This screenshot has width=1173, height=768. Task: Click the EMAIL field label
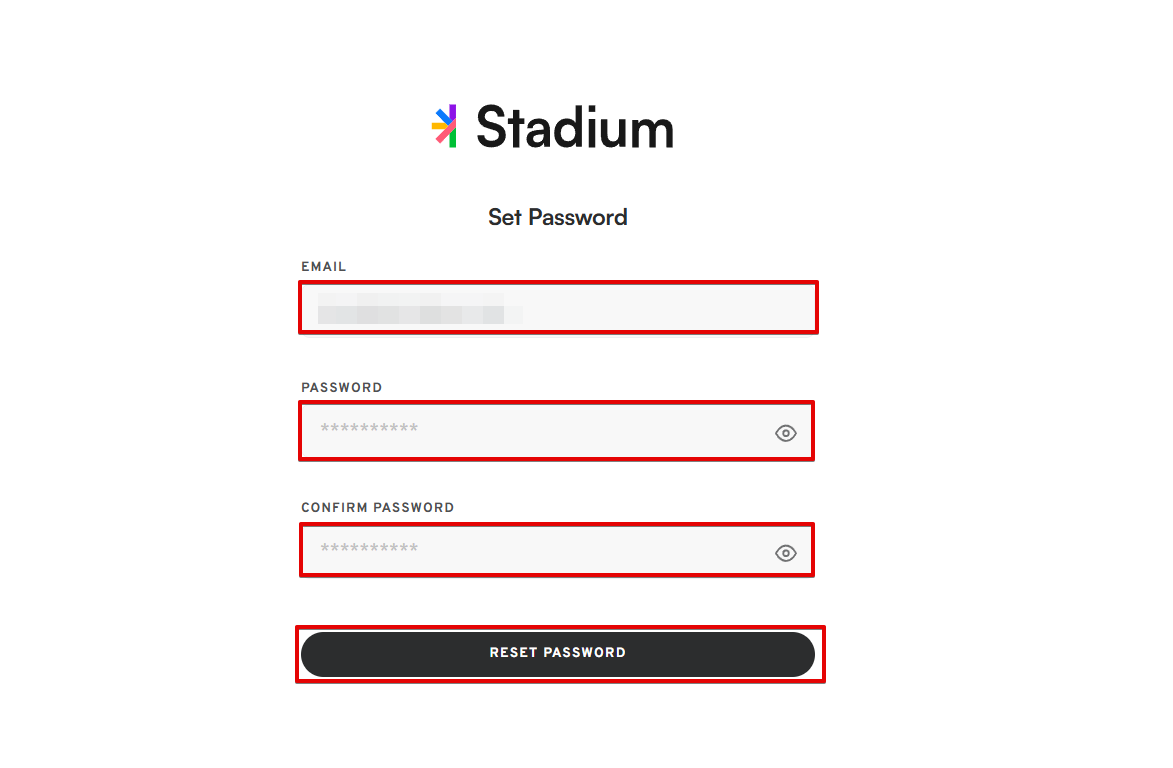point(323,266)
